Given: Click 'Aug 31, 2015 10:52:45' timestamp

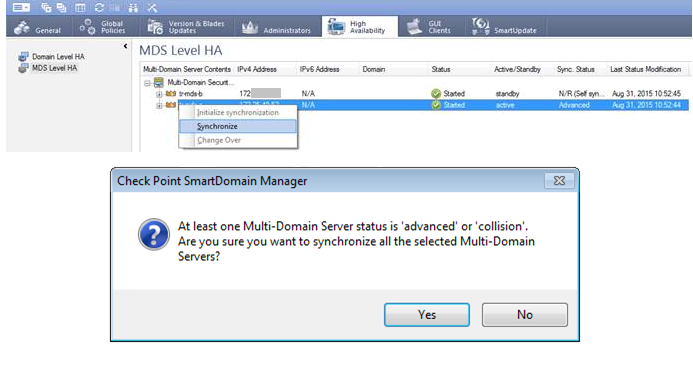Looking at the screenshot, I should (x=646, y=94).
